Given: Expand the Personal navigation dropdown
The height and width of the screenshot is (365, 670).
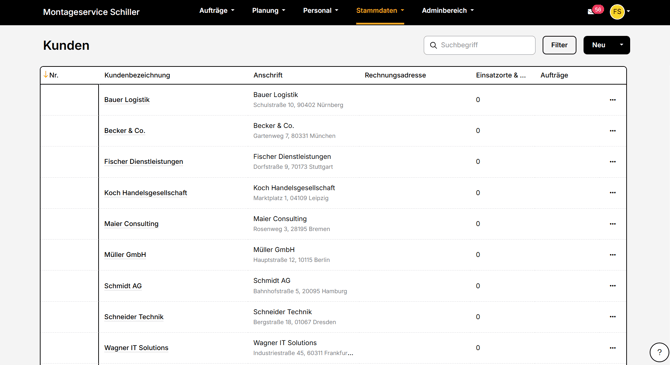Looking at the screenshot, I should pos(320,11).
